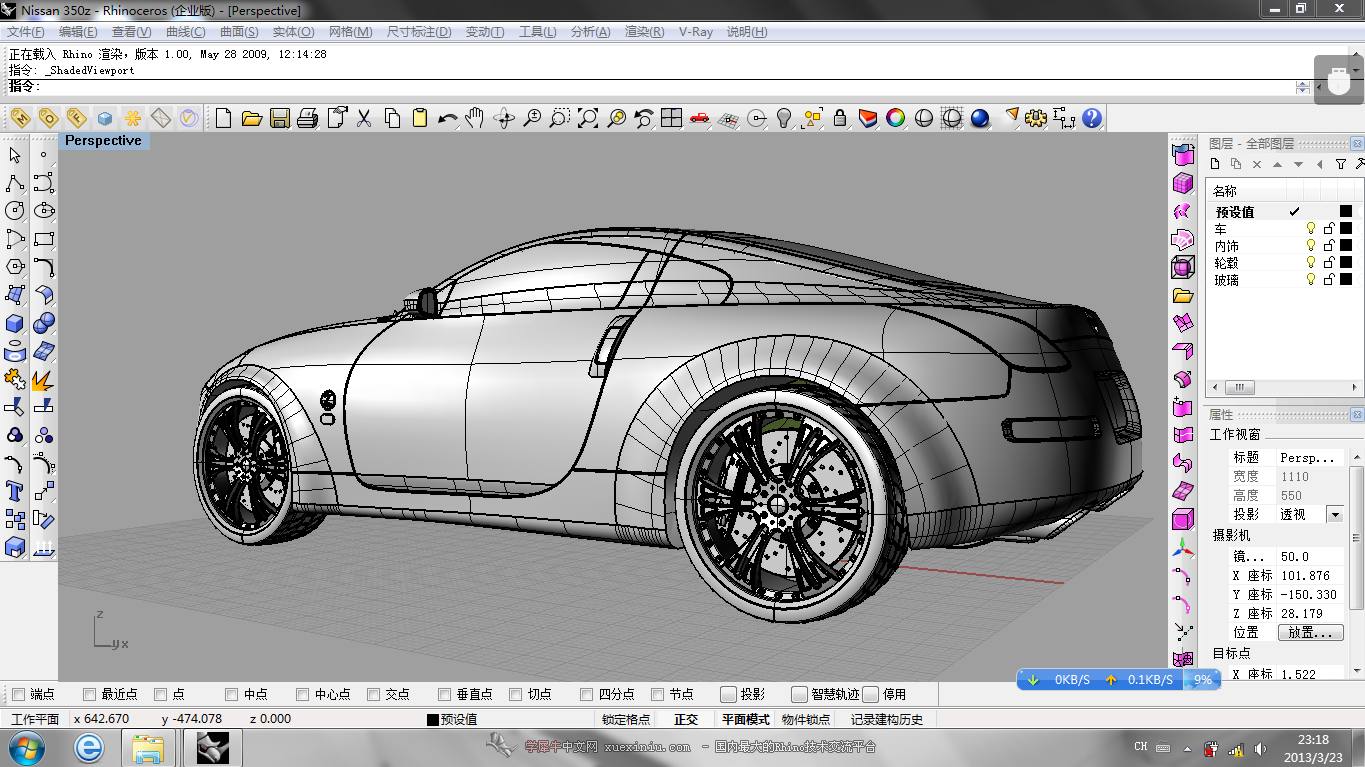Open Help with the blue question mark
This screenshot has height=767, width=1365.
click(x=1092, y=118)
